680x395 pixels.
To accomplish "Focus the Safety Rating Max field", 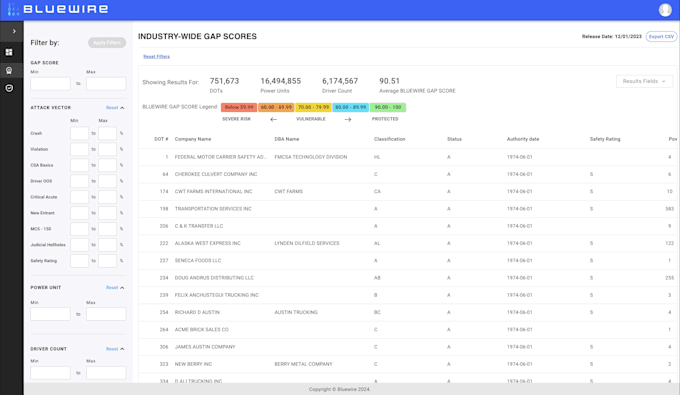I will coord(107,261).
